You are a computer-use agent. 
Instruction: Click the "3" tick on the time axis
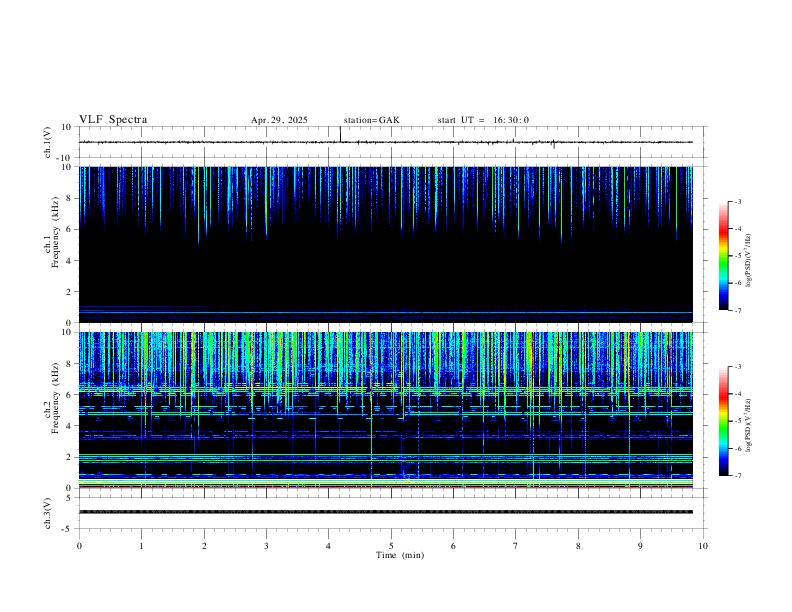point(266,546)
